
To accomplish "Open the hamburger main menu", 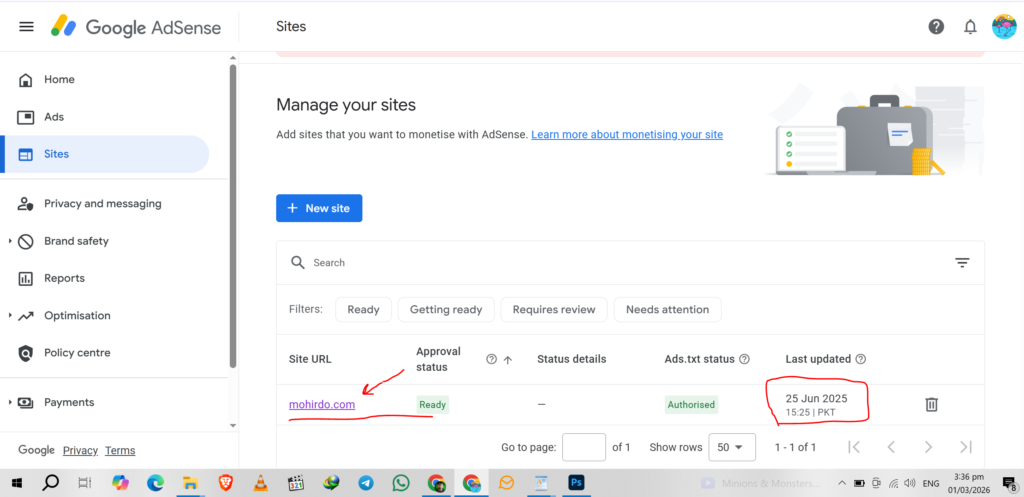I will [x=27, y=27].
